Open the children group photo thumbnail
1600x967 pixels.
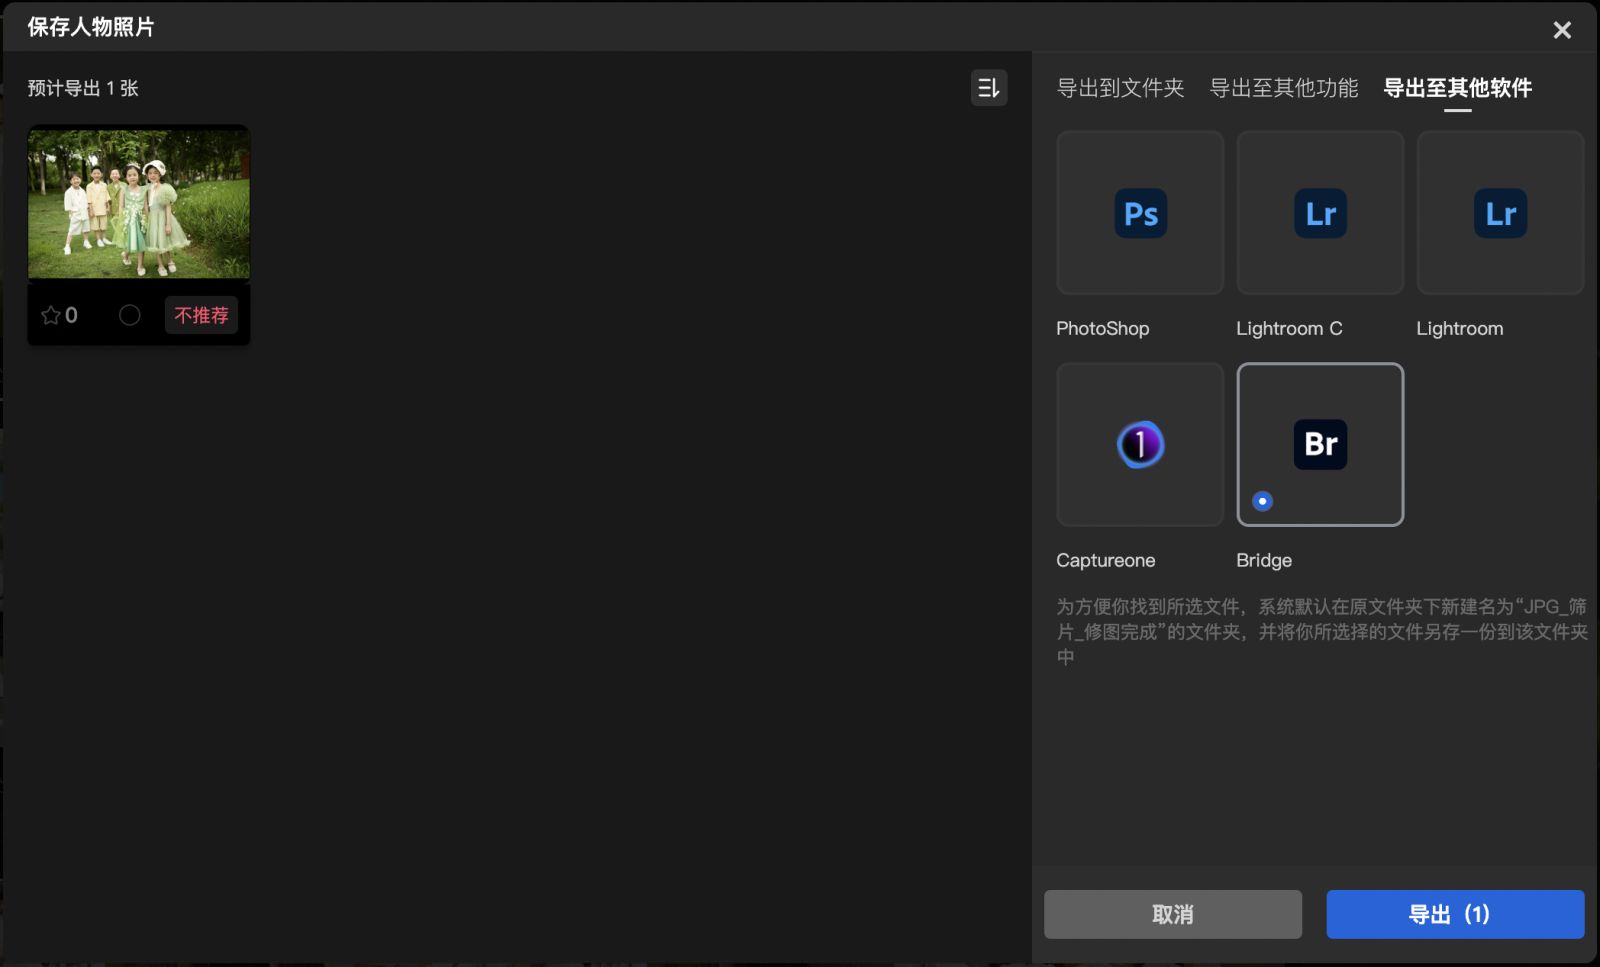139,202
